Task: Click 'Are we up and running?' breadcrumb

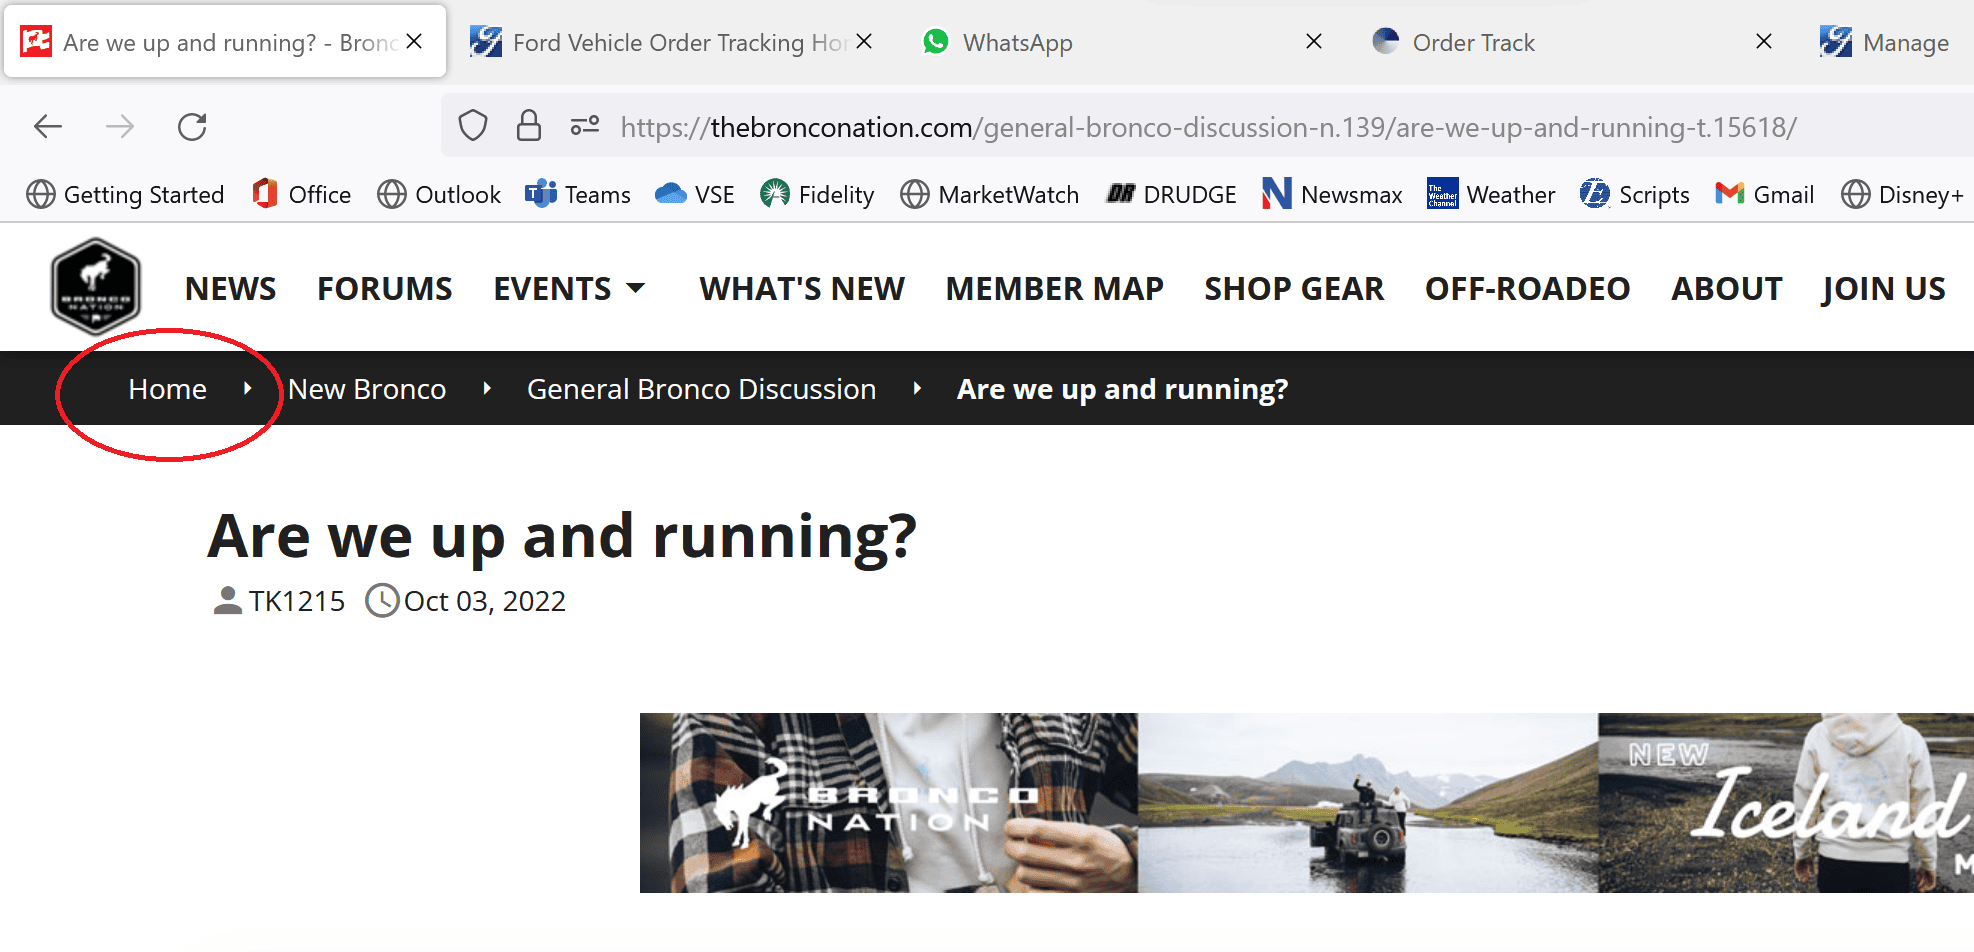Action: pyautogui.click(x=1122, y=389)
